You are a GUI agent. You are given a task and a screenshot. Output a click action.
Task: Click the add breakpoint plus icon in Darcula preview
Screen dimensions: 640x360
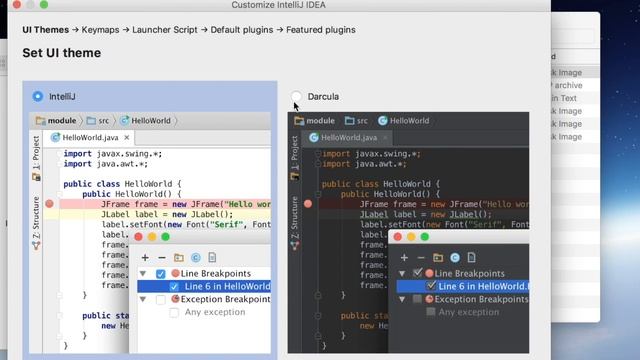[x=404, y=258]
